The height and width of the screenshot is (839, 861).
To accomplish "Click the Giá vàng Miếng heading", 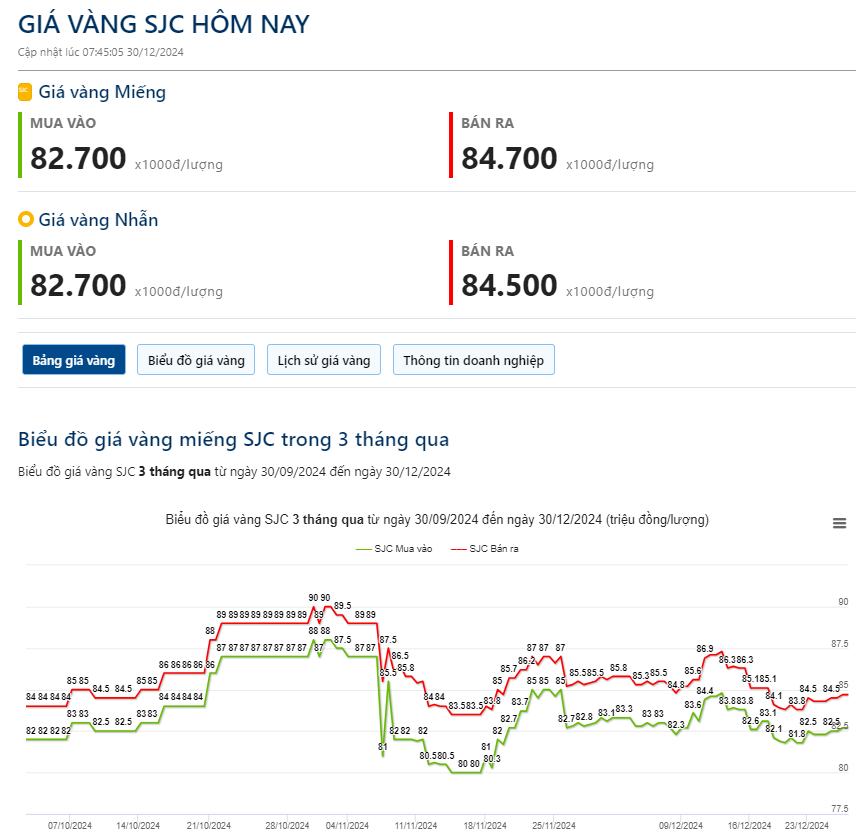I will pos(102,92).
